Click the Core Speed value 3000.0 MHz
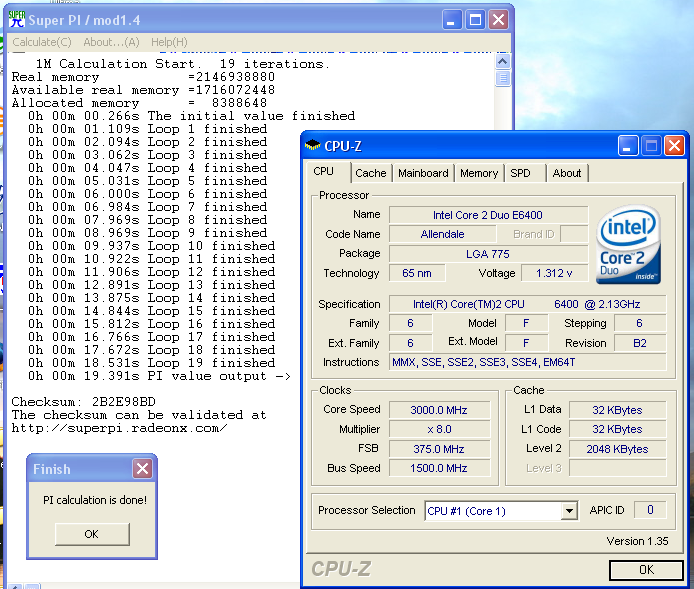 439,410
